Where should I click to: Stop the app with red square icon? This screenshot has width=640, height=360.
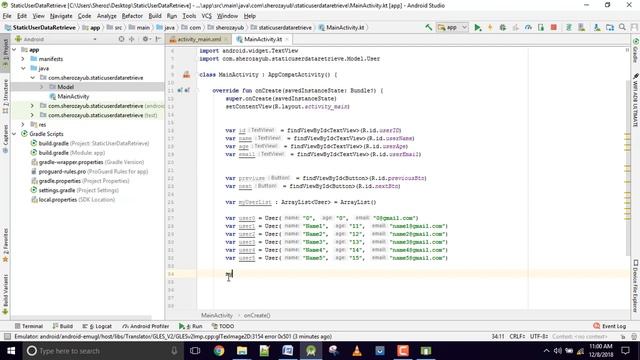click(x=553, y=27)
